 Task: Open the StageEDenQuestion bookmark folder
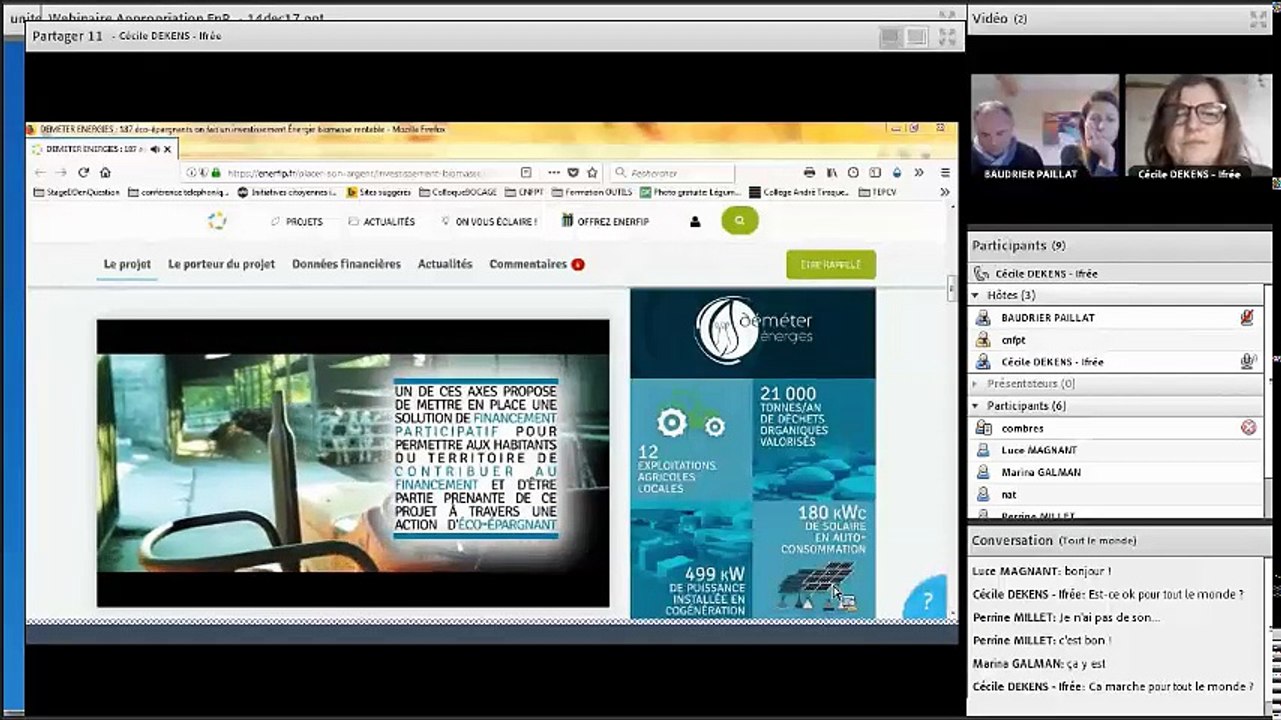point(76,192)
